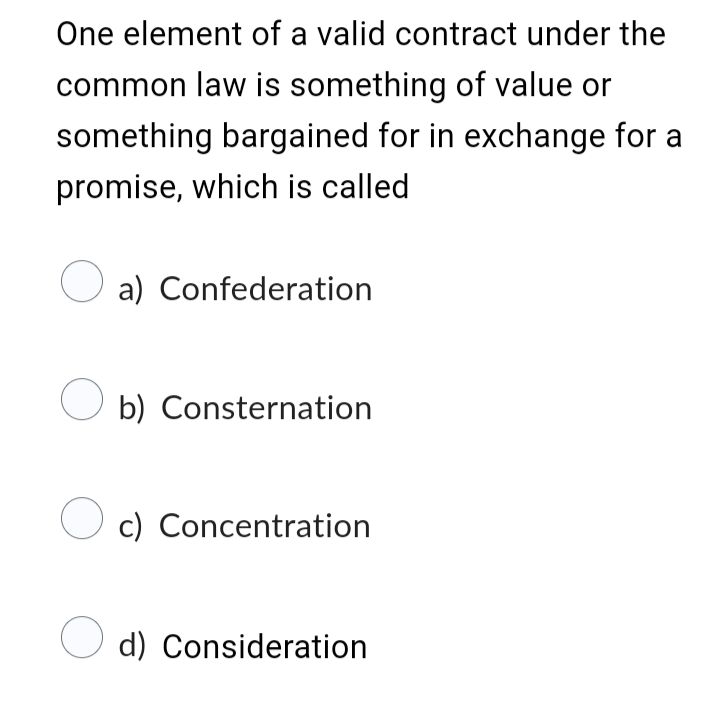Screen dimensions: 720x723
Task: Click the 'd)' option letter
Action: coord(132,645)
